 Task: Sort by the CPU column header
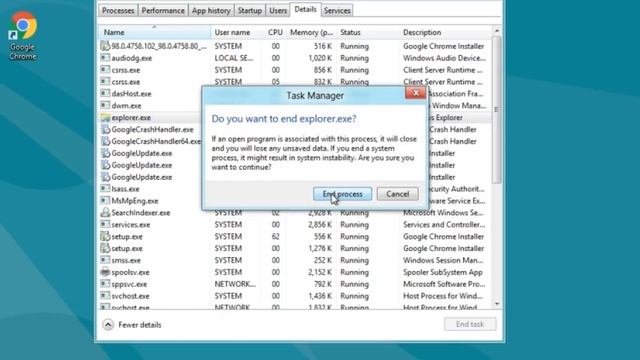(x=275, y=32)
